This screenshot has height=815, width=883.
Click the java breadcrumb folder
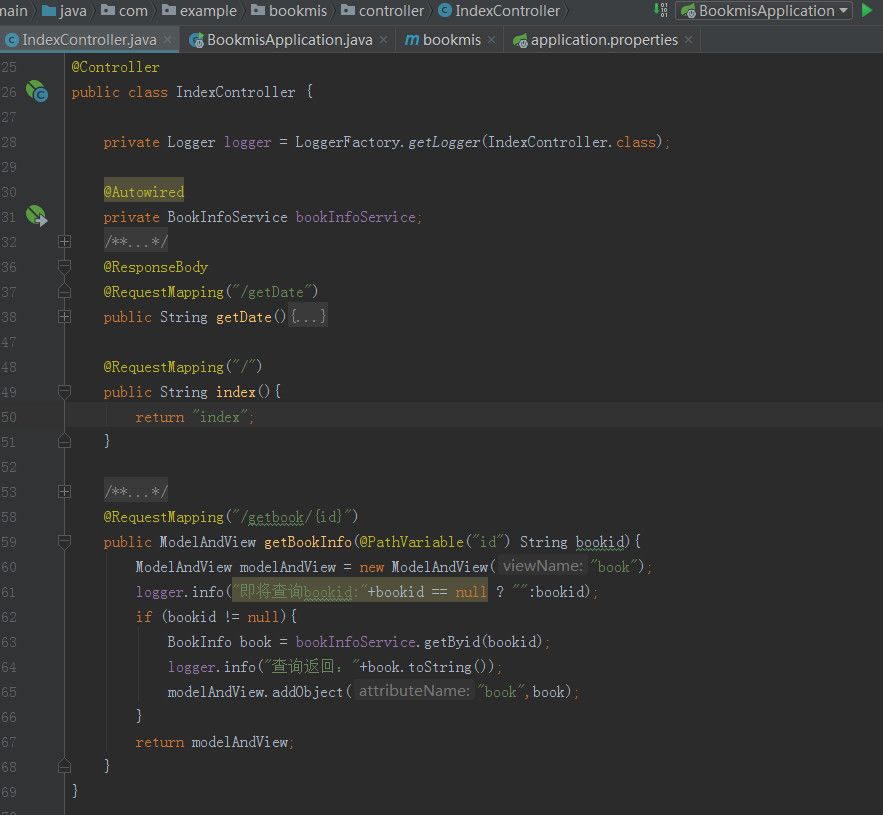click(x=65, y=11)
